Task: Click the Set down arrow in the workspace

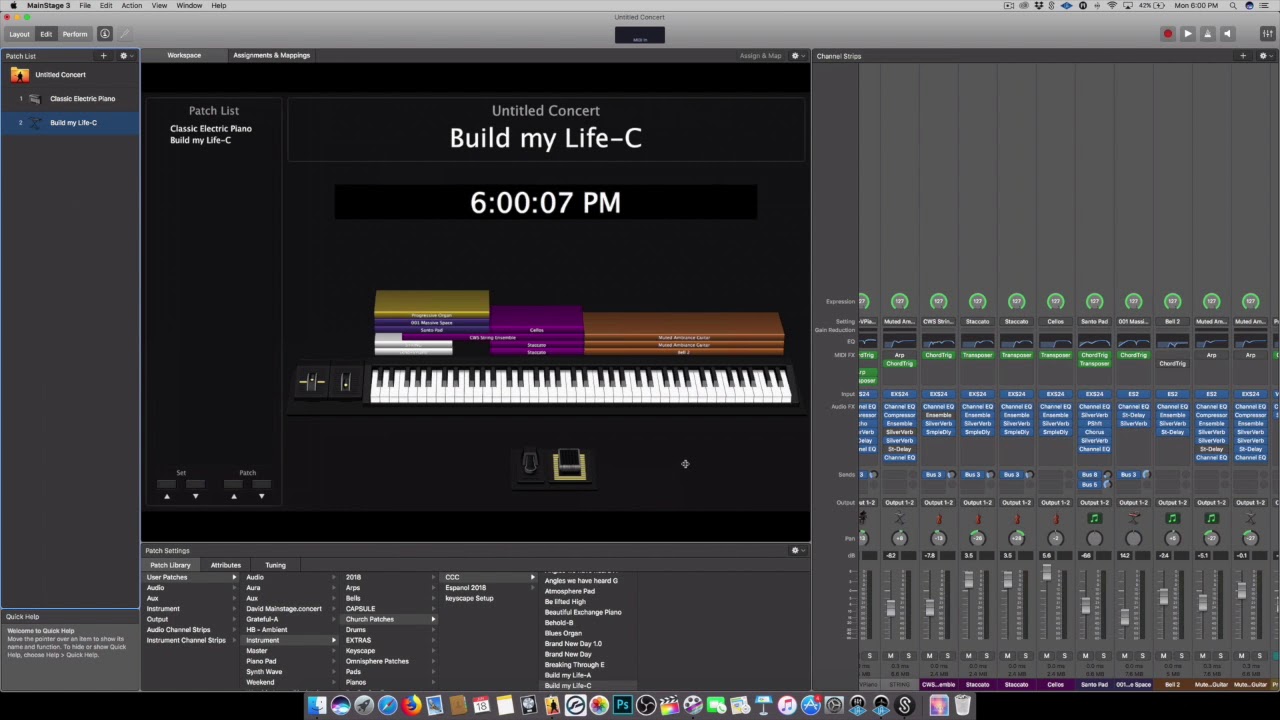Action: (x=195, y=496)
